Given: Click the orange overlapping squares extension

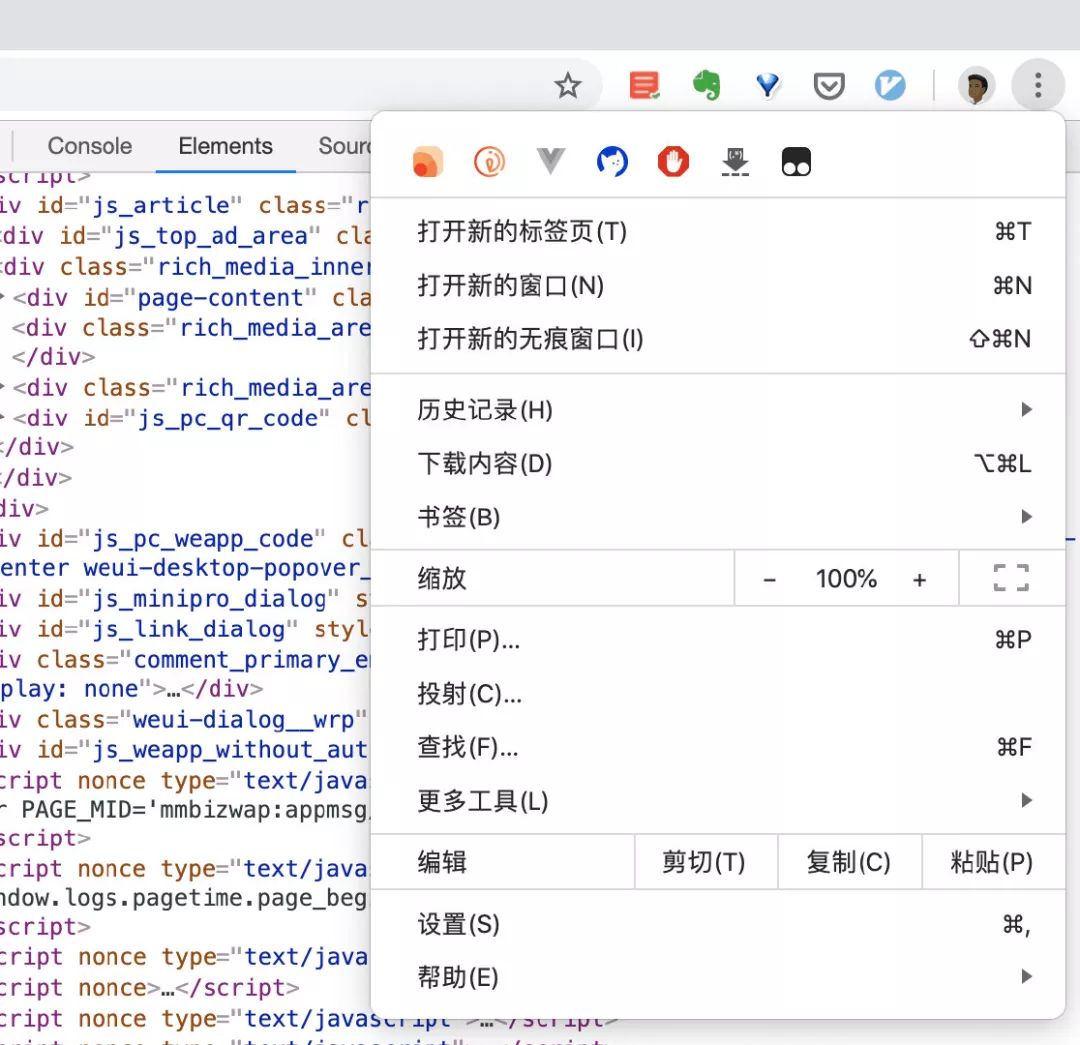Looking at the screenshot, I should click(428, 162).
